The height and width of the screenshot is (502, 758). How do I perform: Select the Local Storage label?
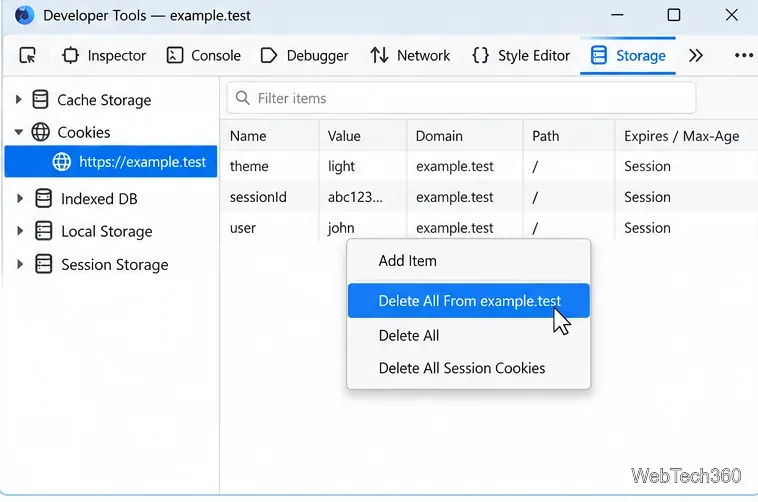point(106,232)
